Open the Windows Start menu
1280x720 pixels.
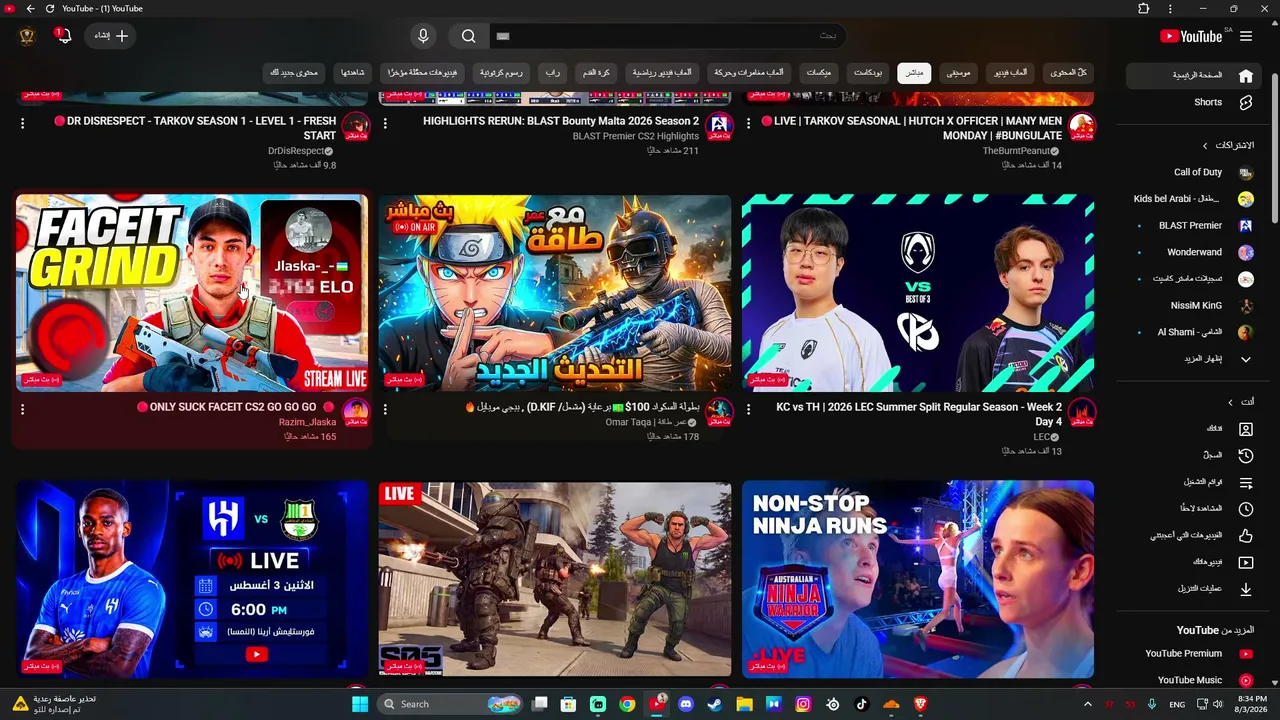tap(360, 704)
